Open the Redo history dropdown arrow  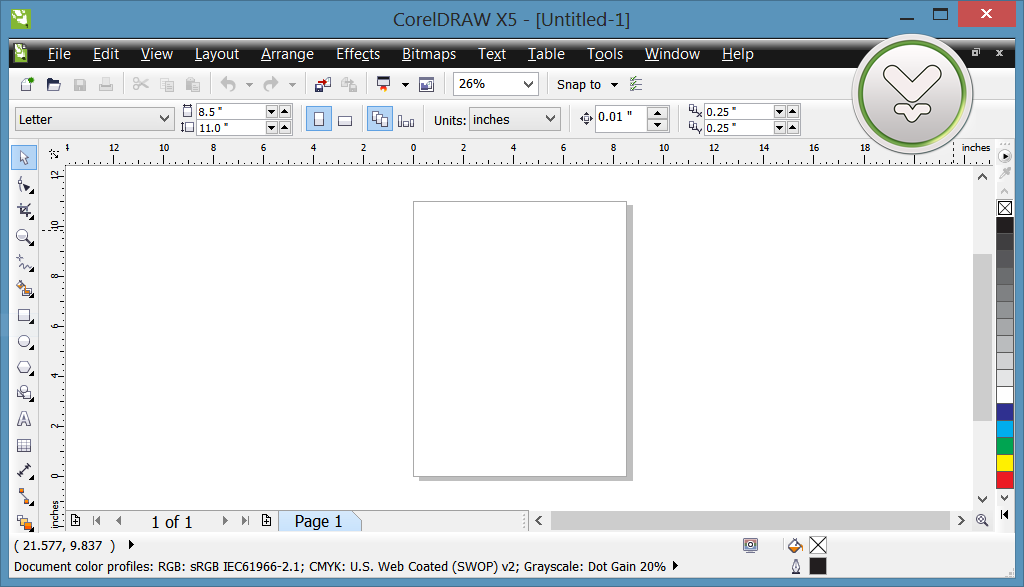292,85
